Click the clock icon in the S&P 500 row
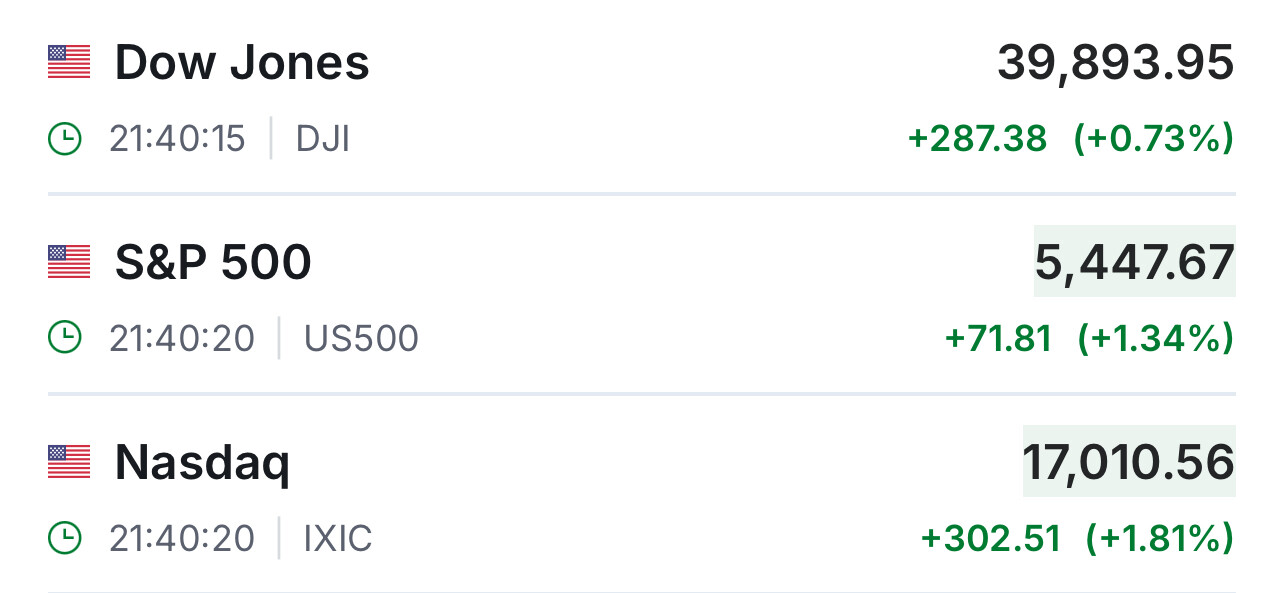The height and width of the screenshot is (593, 1284). point(65,339)
